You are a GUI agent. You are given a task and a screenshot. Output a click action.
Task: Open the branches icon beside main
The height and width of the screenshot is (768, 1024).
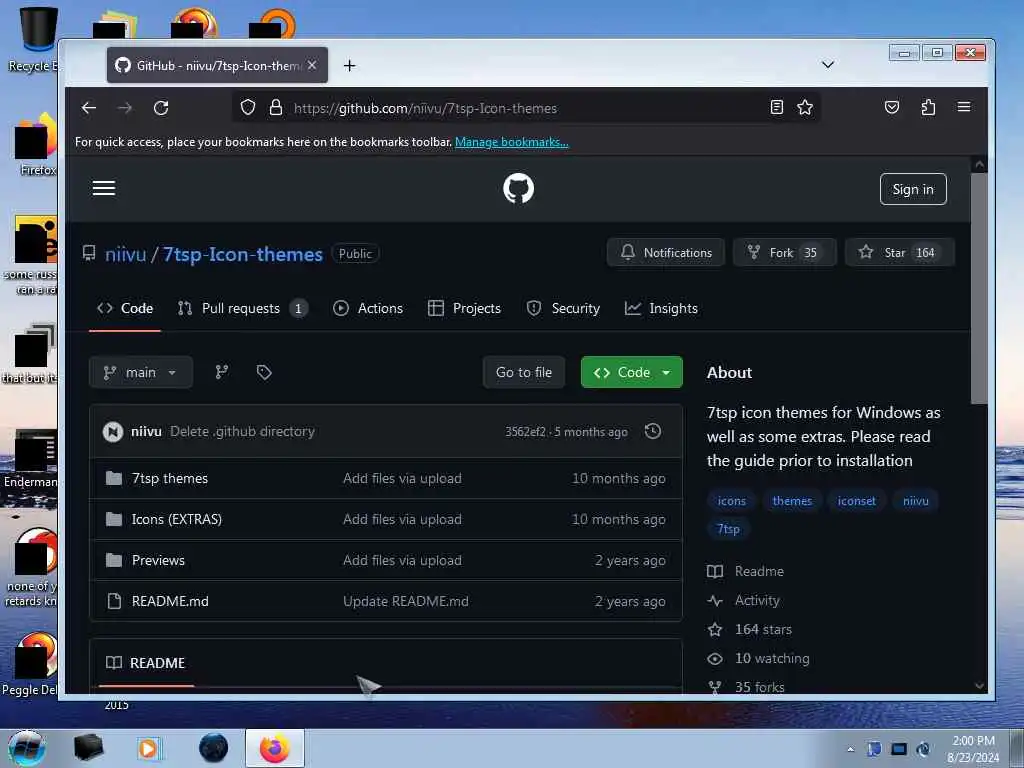pos(222,372)
